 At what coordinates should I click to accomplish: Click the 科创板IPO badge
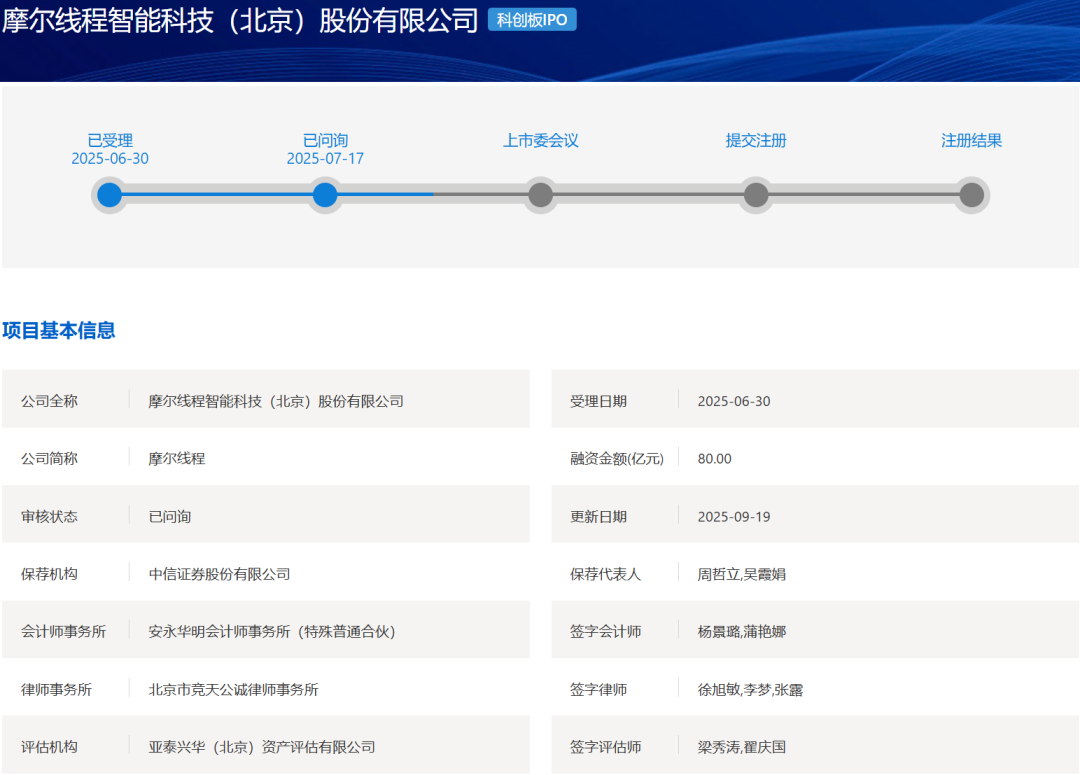(x=532, y=19)
